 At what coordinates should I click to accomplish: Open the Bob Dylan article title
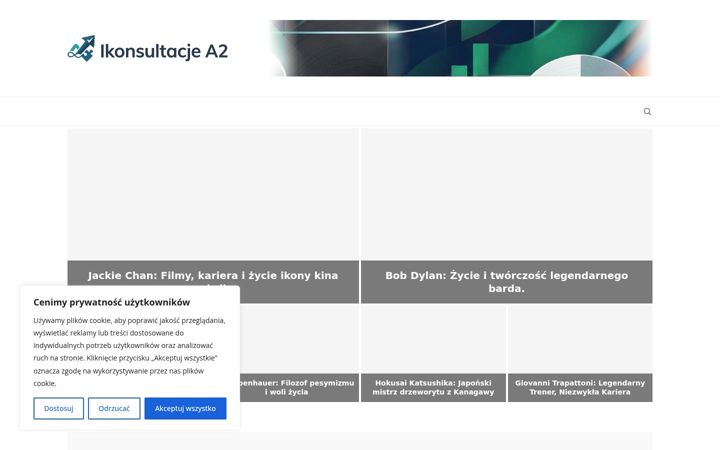[506, 282]
